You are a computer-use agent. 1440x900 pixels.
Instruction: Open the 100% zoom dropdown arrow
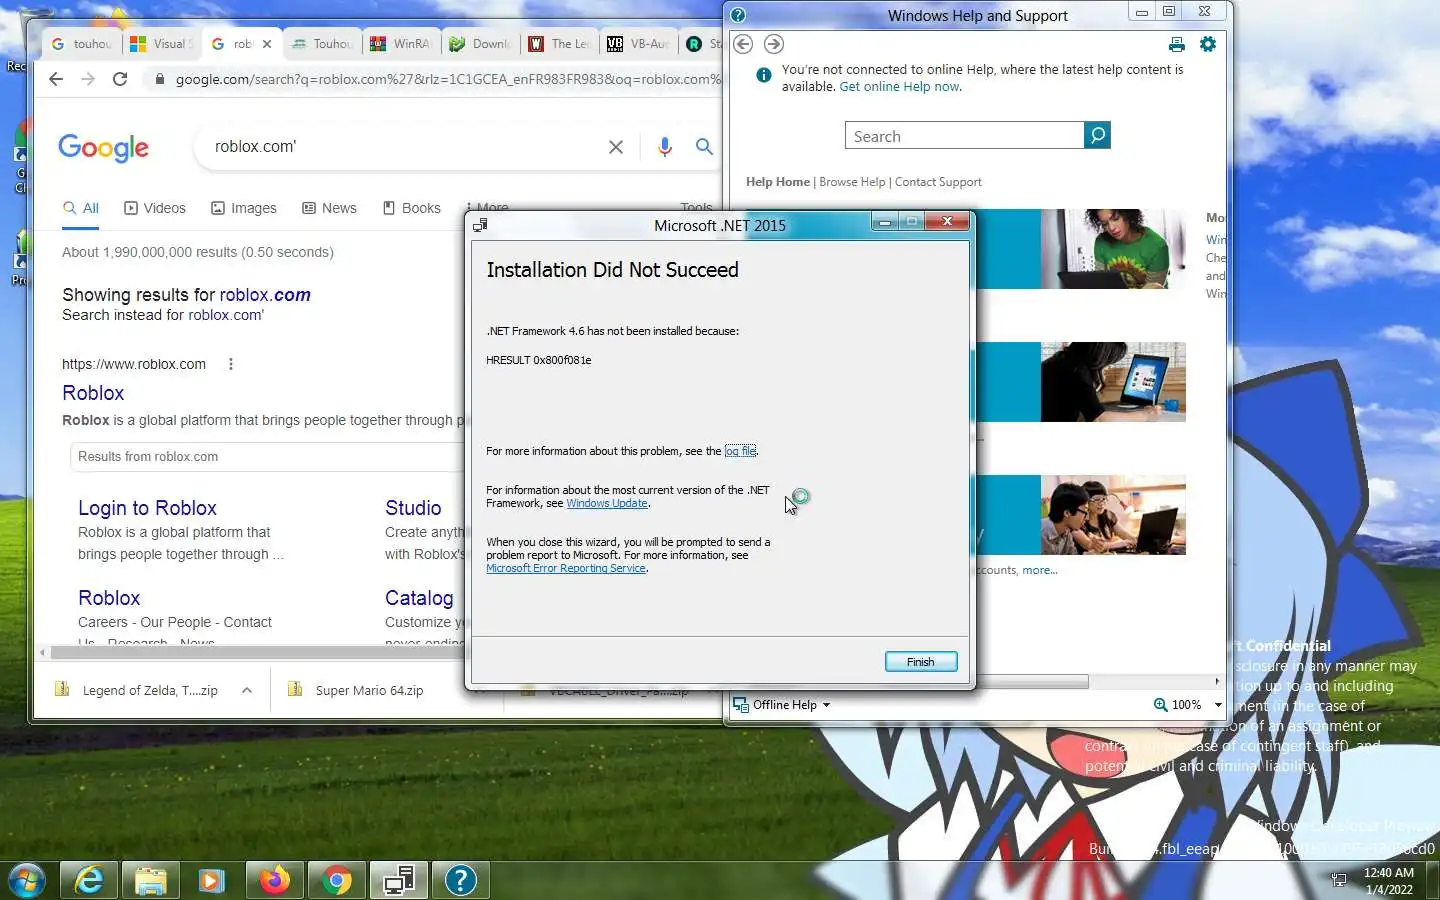(1218, 705)
